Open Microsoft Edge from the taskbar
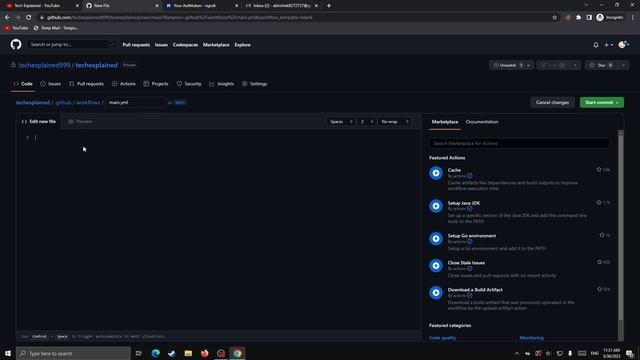The height and width of the screenshot is (360, 640). [156, 353]
